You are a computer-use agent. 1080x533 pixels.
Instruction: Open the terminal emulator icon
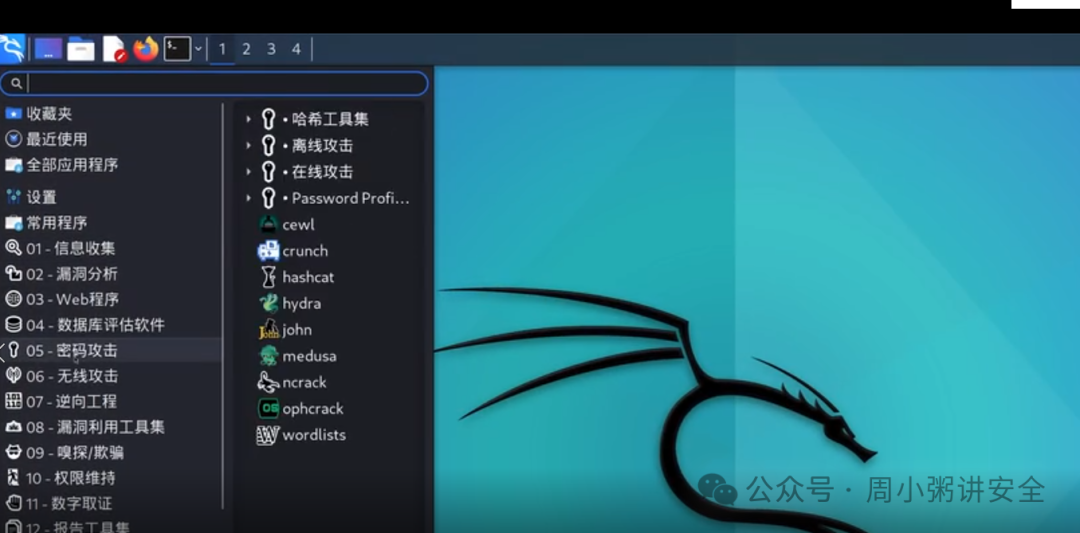177,49
